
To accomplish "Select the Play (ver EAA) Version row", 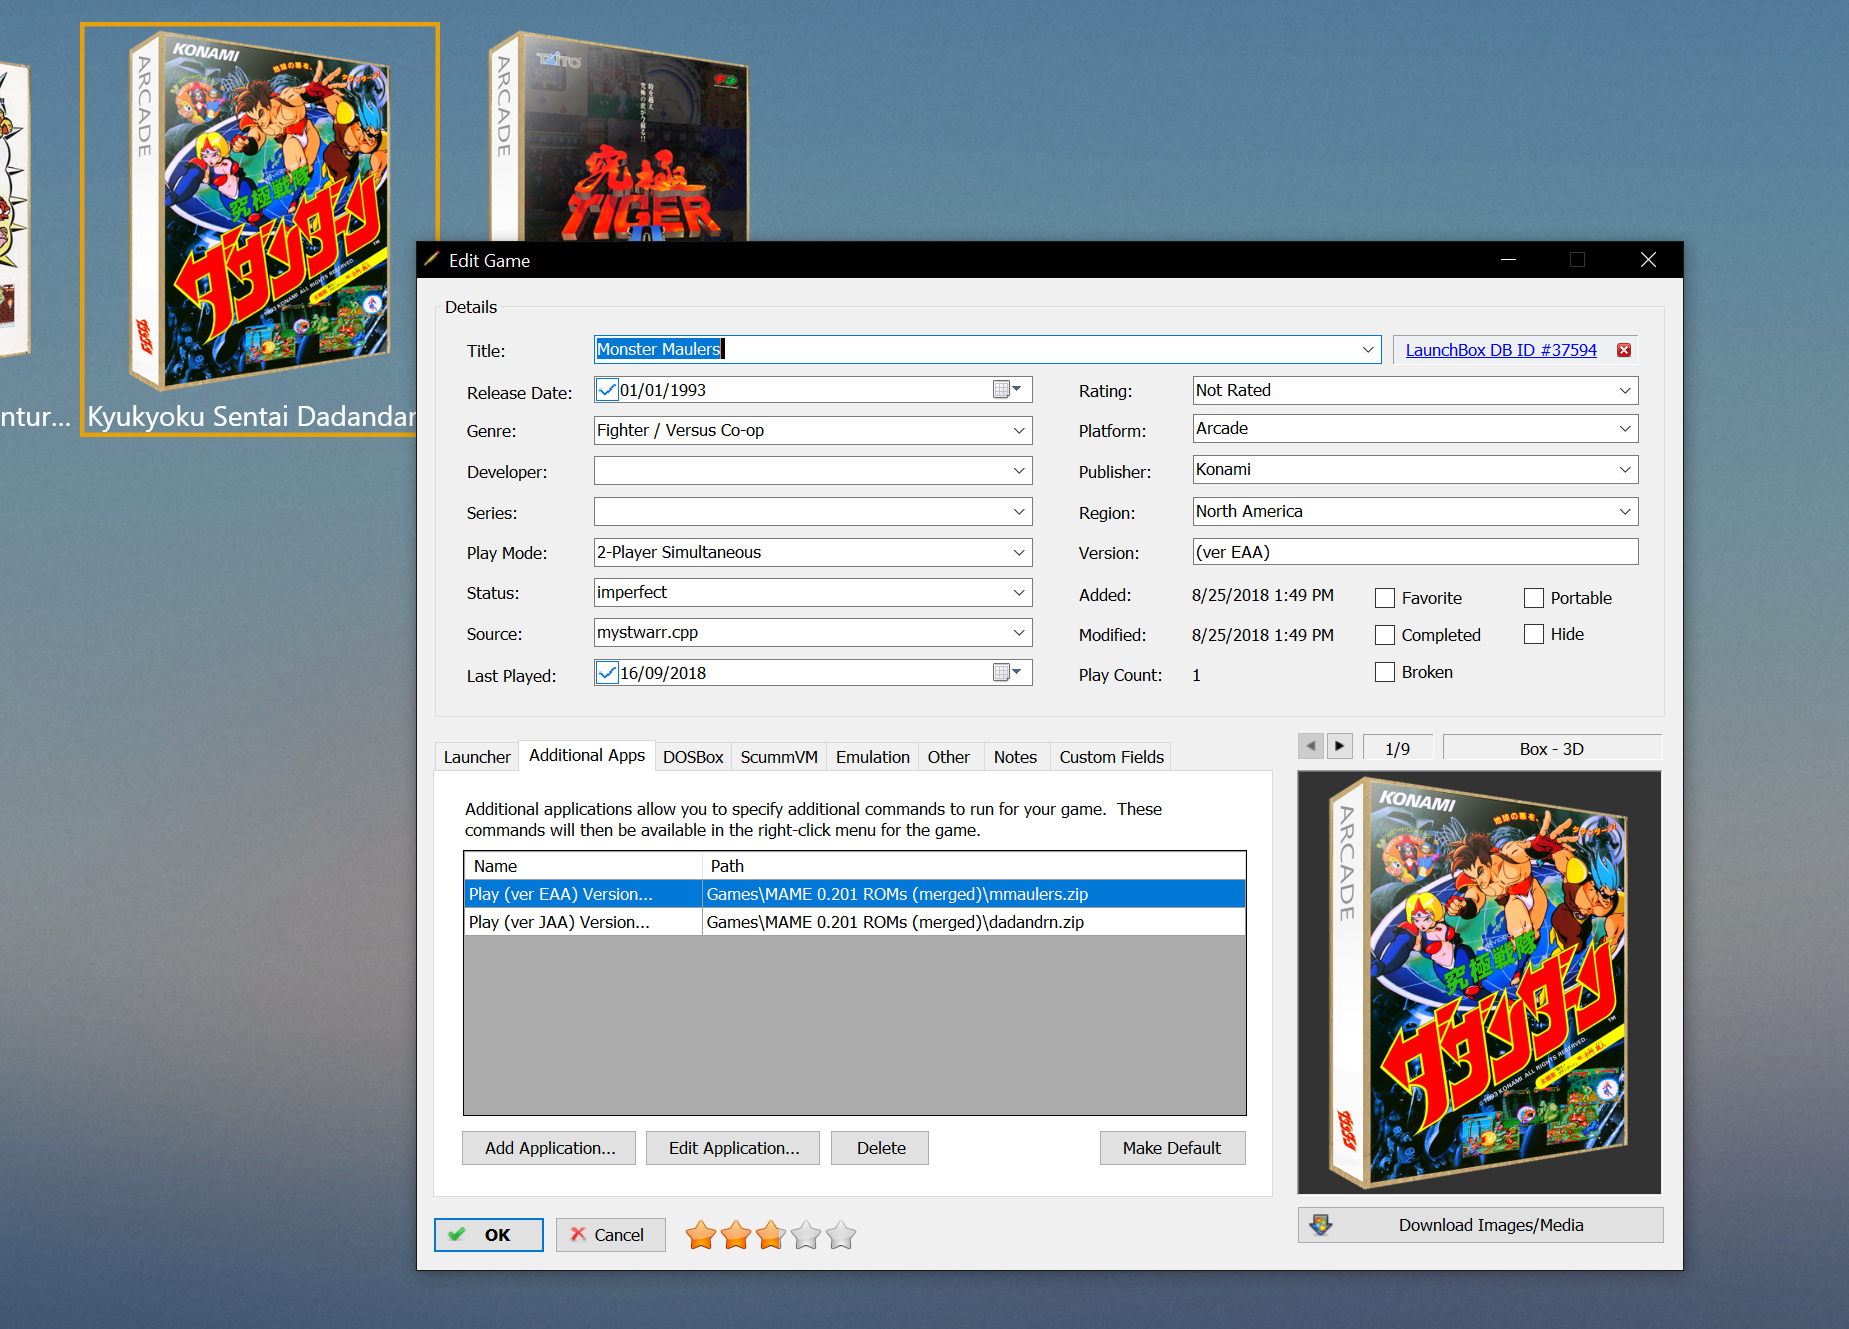I will click(x=855, y=894).
